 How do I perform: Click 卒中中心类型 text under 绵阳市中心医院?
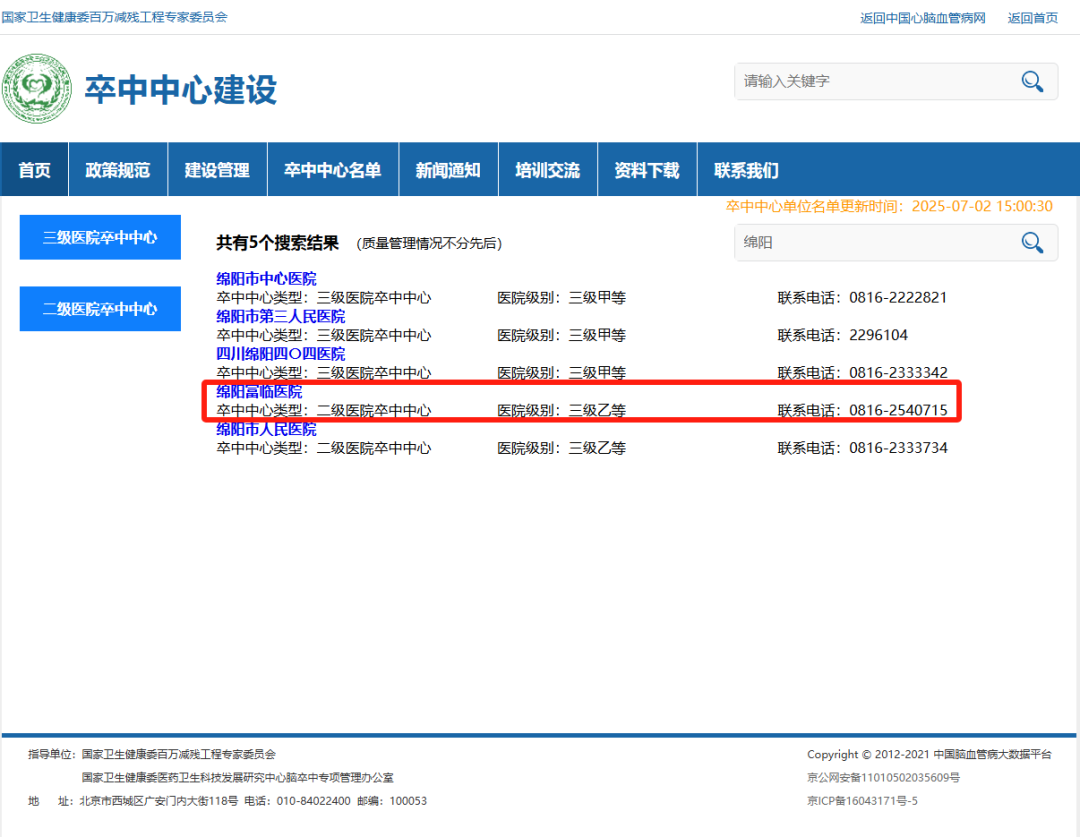coord(324,298)
